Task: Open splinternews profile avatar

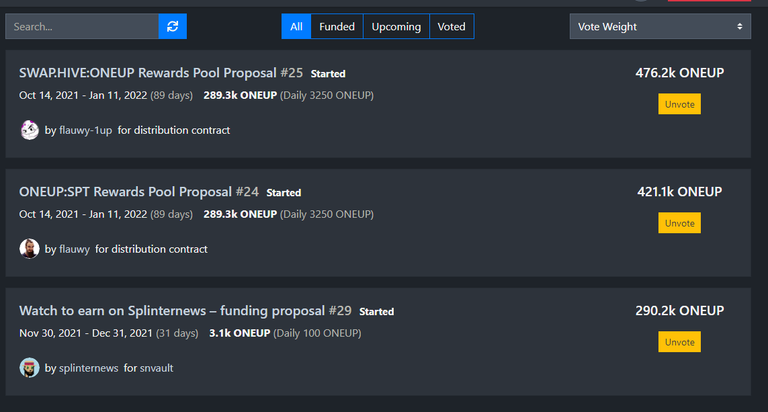Action: point(29,368)
